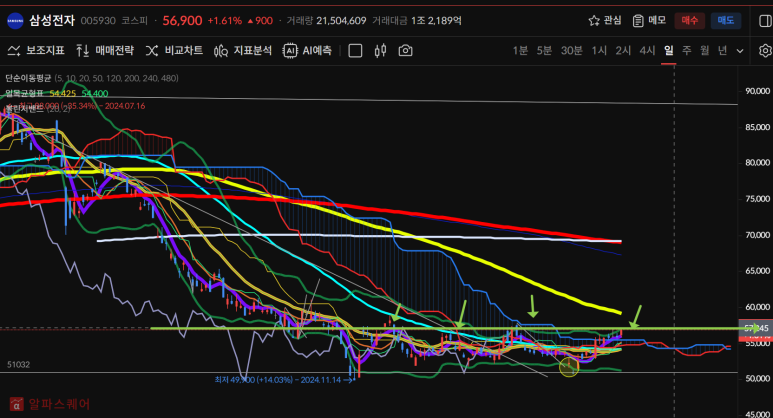Viewport: 773px width, 418px height.
Task: Click the 60,000 price axis label
Action: pyautogui.click(x=757, y=307)
